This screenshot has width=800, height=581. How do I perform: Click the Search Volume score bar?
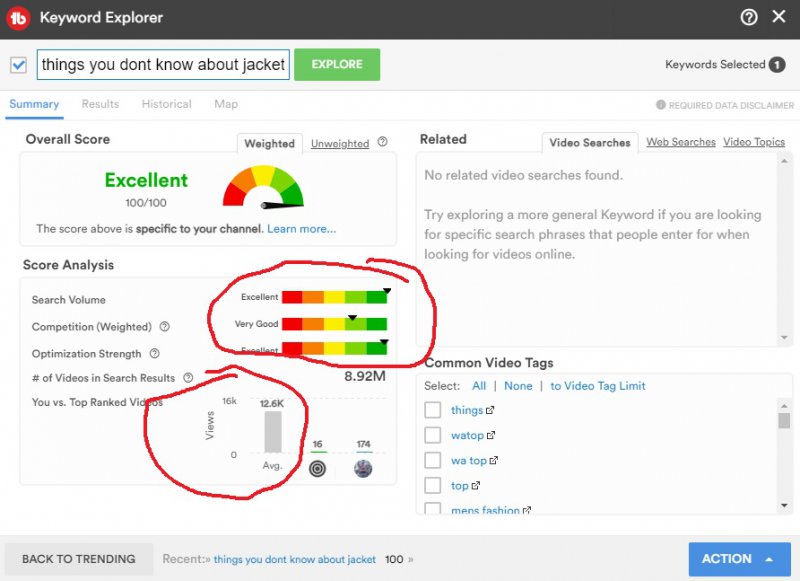pyautogui.click(x=334, y=297)
